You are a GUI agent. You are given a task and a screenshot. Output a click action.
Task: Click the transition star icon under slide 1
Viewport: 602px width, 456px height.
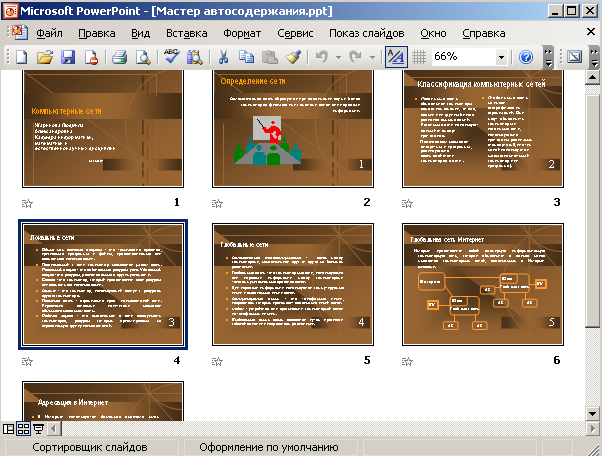pos(27,203)
